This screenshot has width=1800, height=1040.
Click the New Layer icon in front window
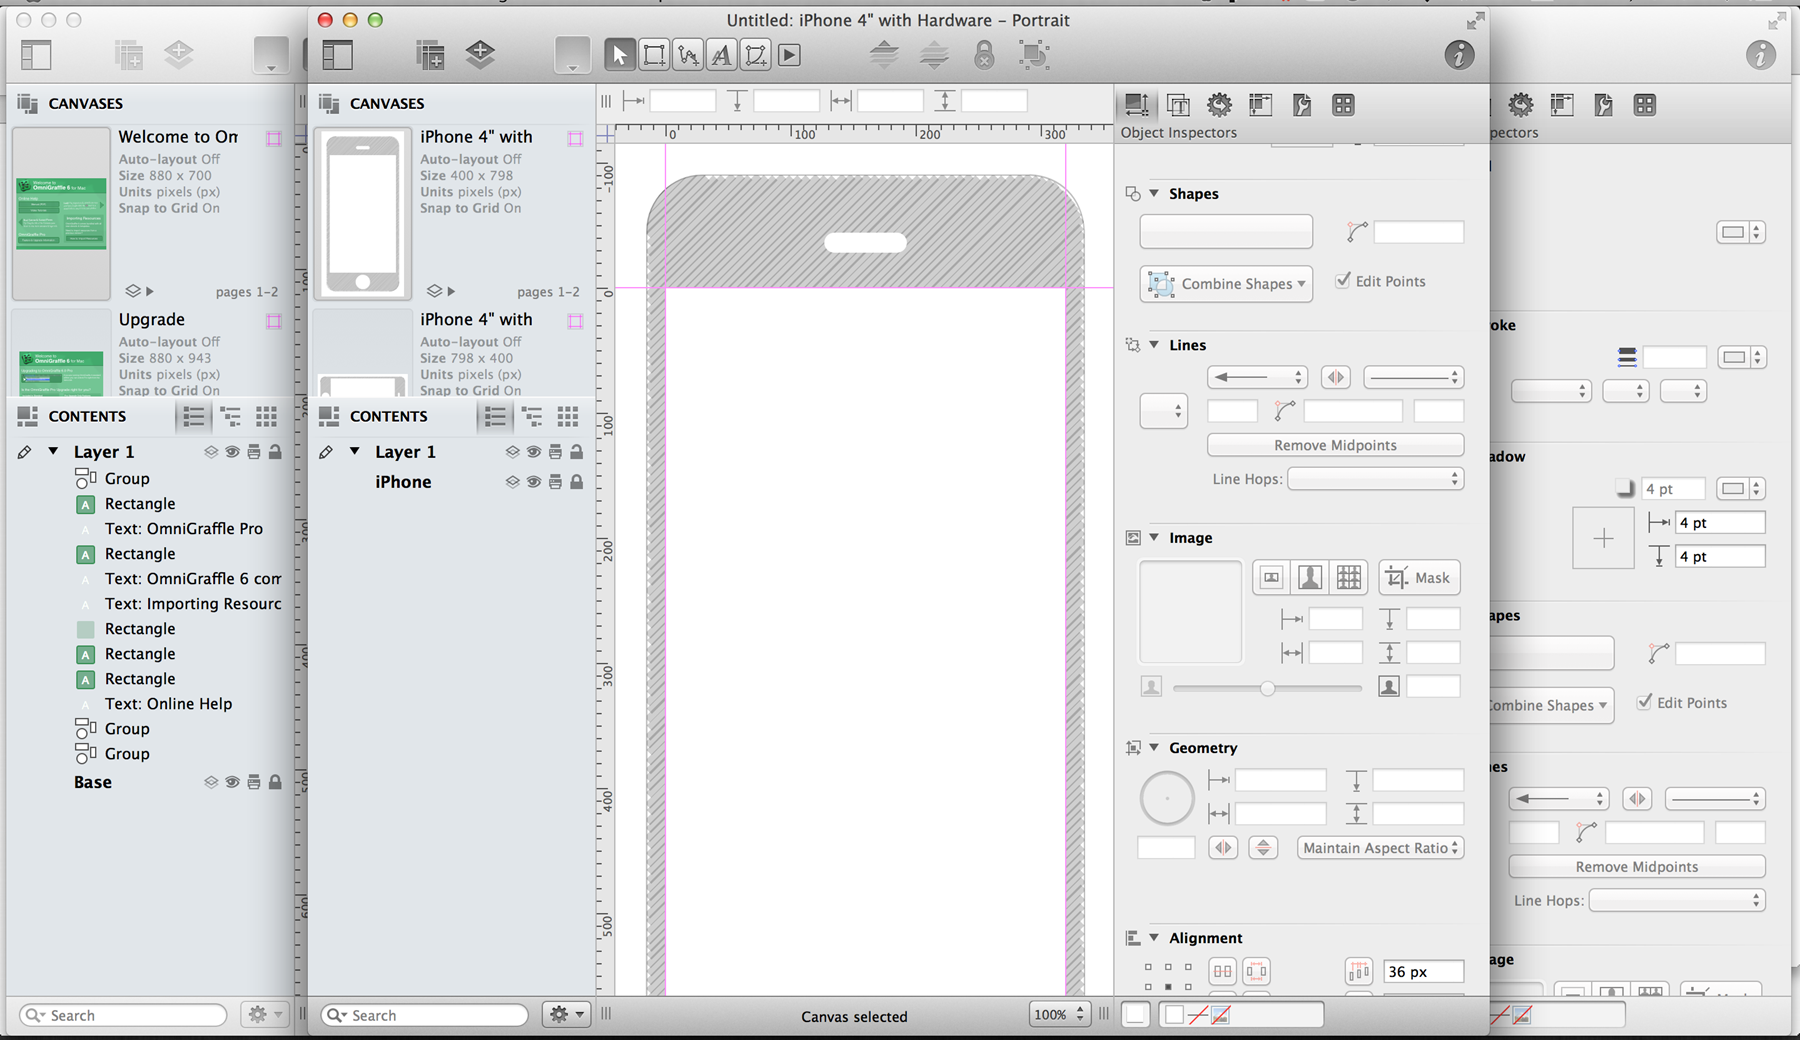[x=480, y=54]
